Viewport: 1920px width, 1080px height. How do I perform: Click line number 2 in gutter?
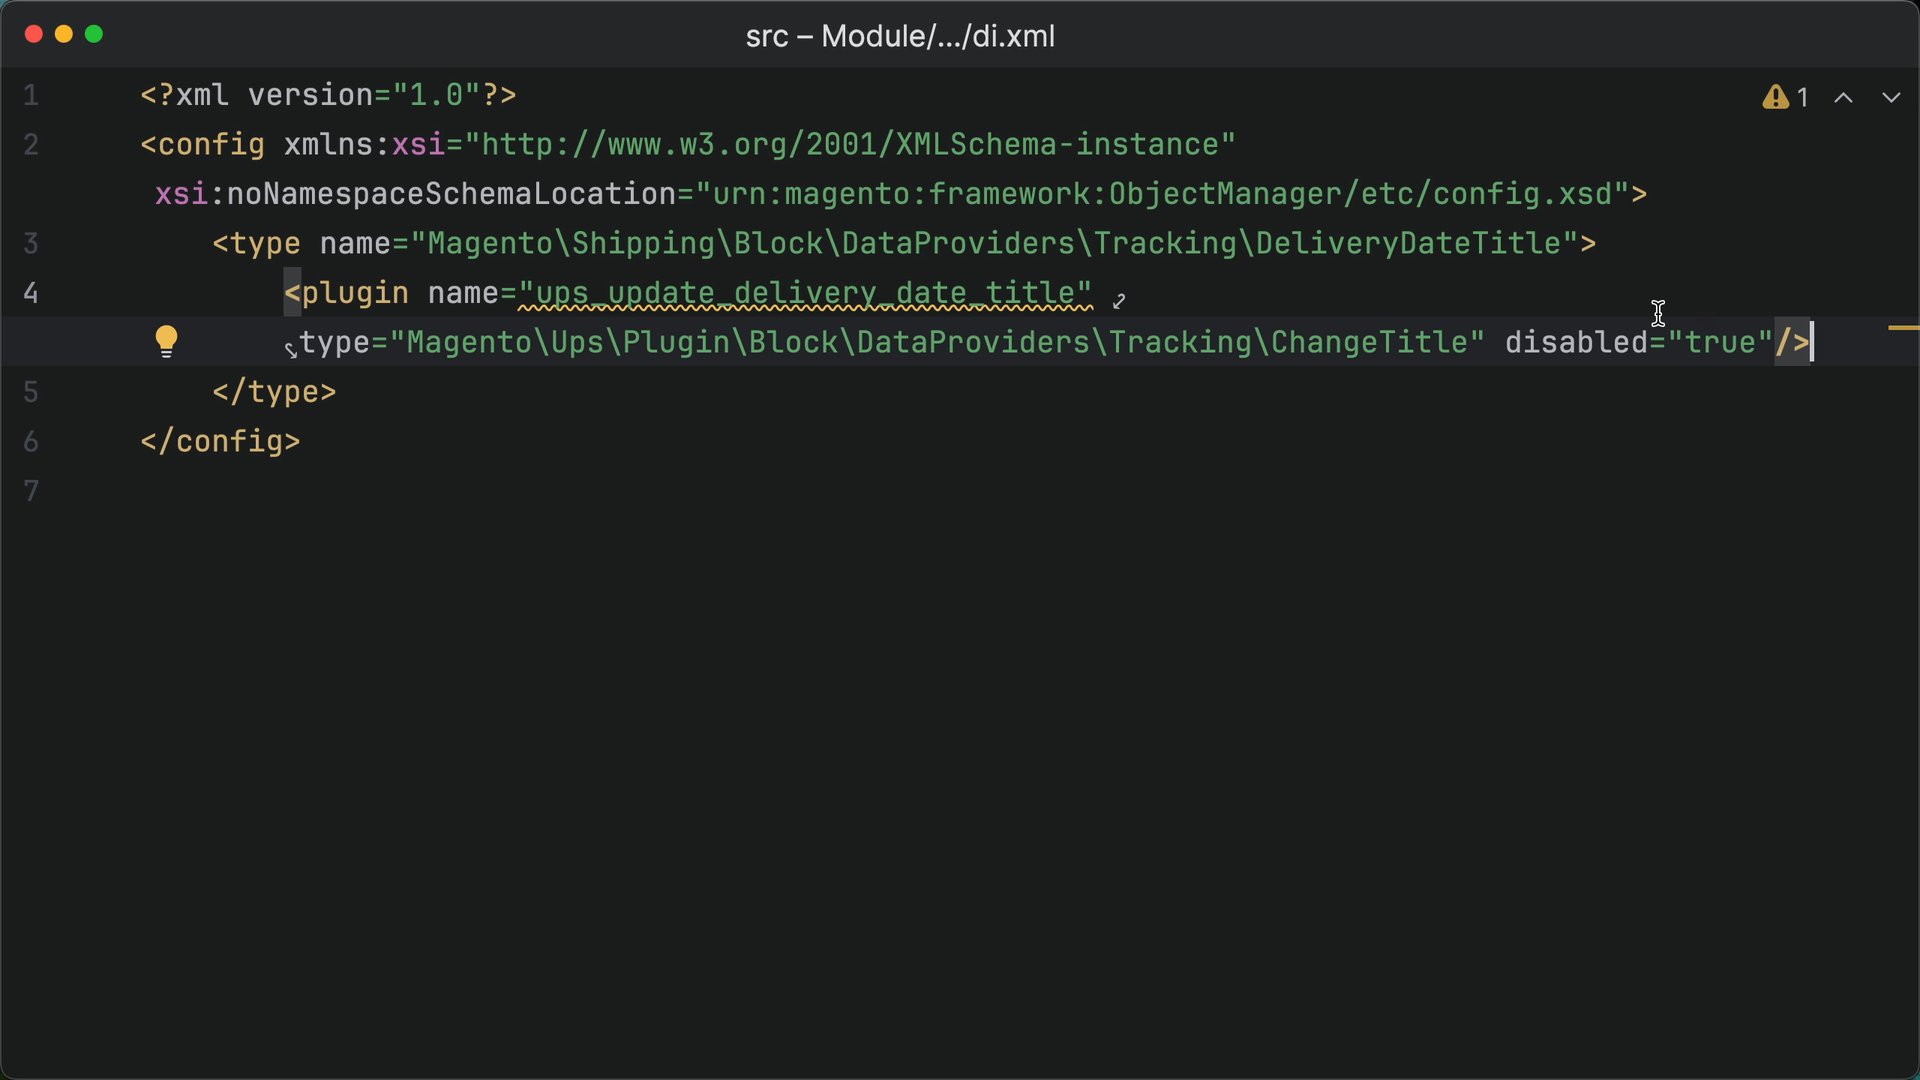(x=31, y=144)
